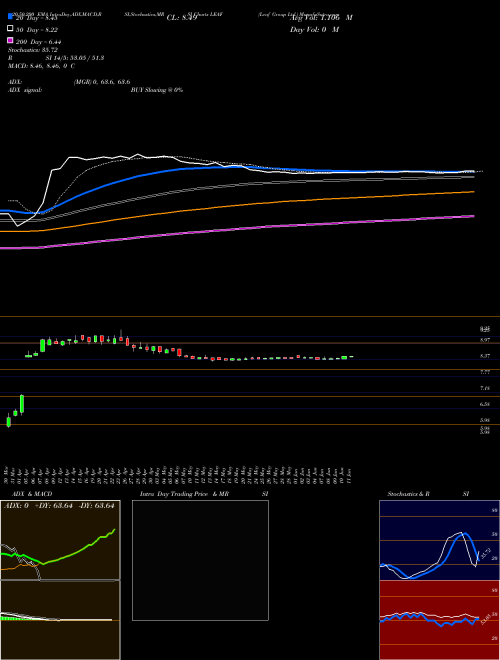Click the ADX: 0 +DY: 63.64 readout
The height and width of the screenshot is (660, 500).
(59, 506)
